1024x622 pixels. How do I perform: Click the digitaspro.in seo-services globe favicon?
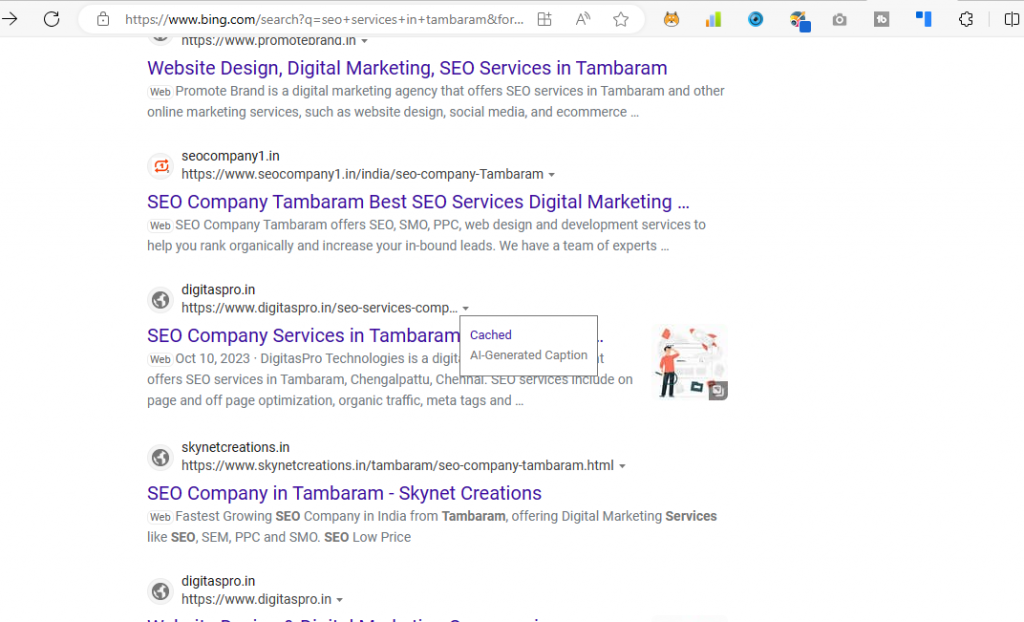click(161, 300)
